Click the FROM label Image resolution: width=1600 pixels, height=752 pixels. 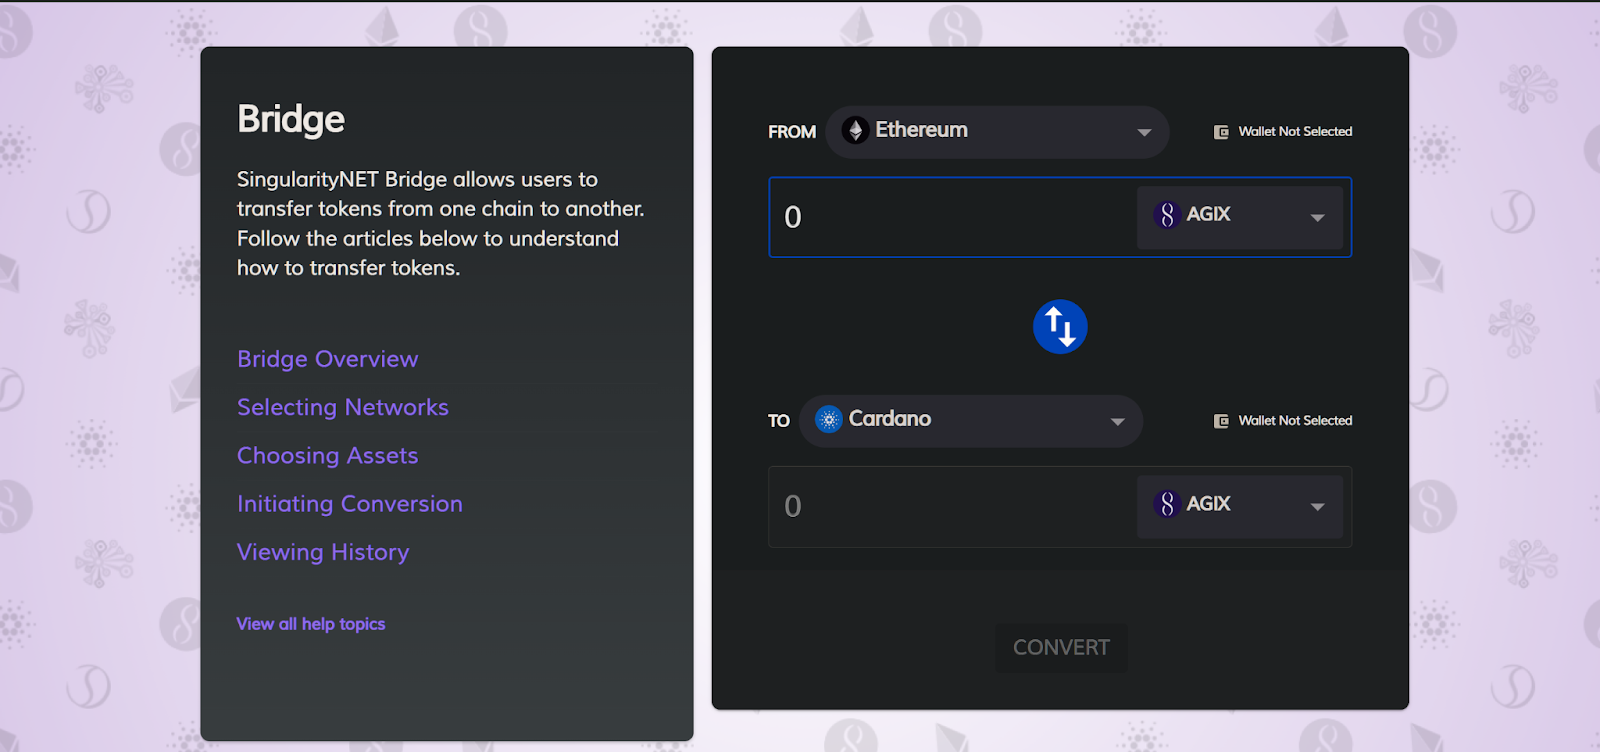(x=792, y=132)
